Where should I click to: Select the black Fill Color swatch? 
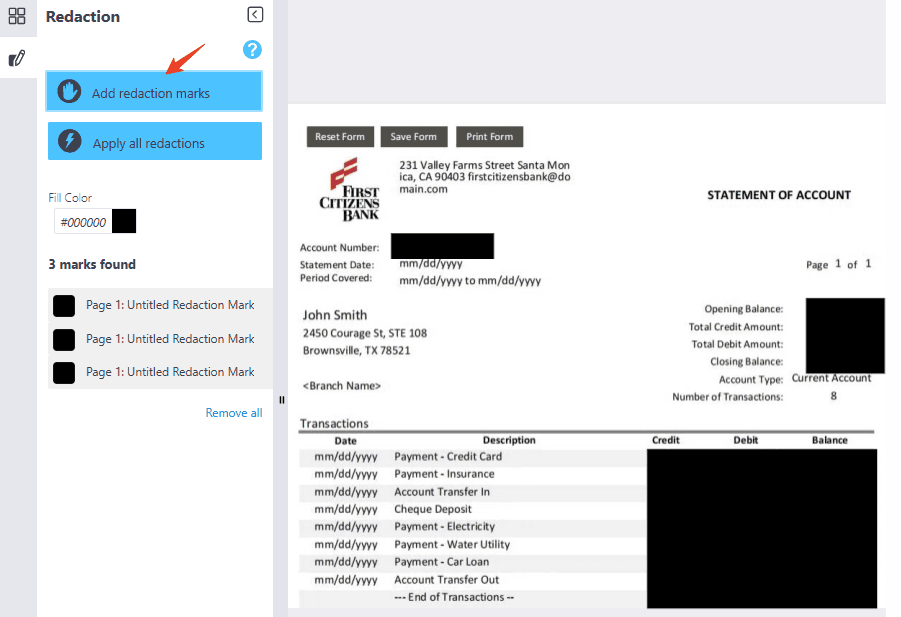[124, 220]
